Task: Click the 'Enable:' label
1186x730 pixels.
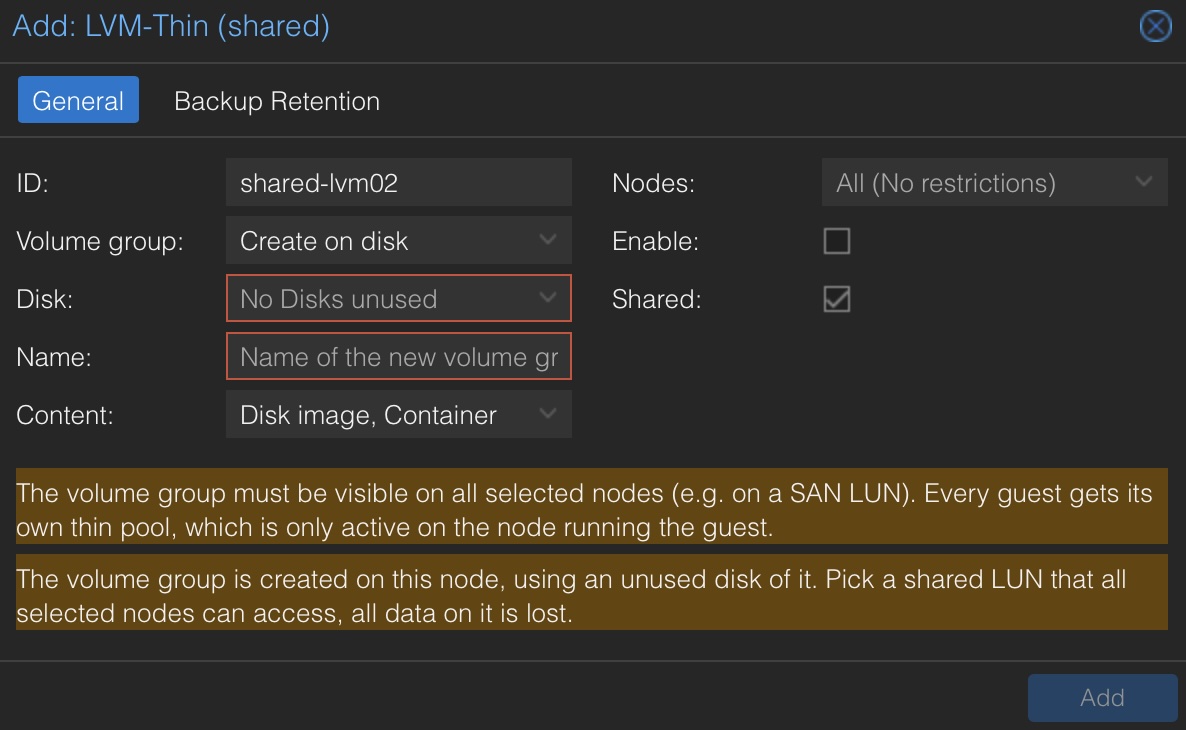Action: [x=655, y=241]
